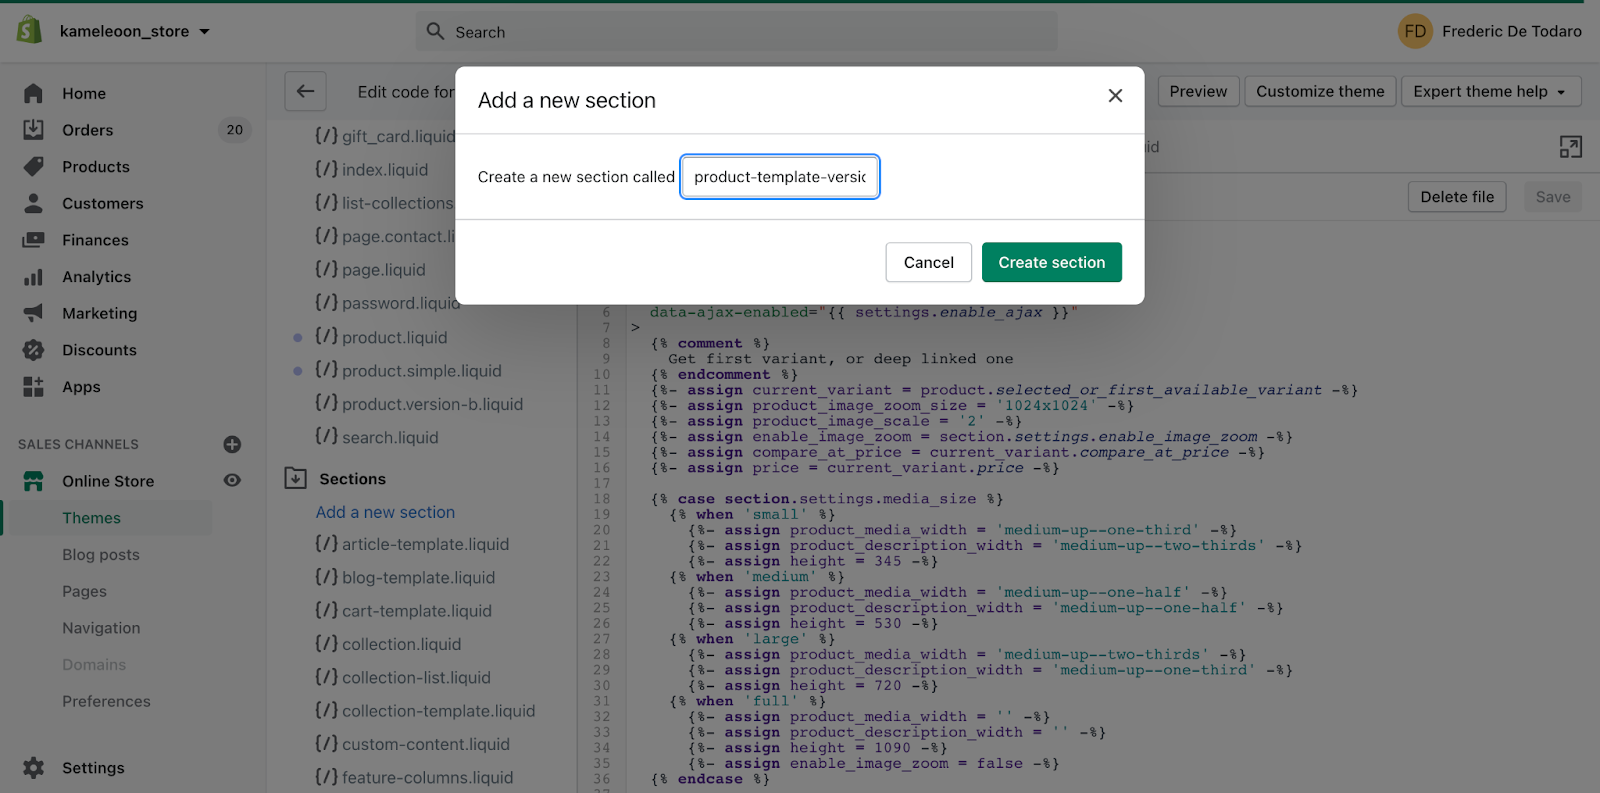Image resolution: width=1600 pixels, height=793 pixels.
Task: Open the Expert theme help dropdown
Action: click(1490, 91)
